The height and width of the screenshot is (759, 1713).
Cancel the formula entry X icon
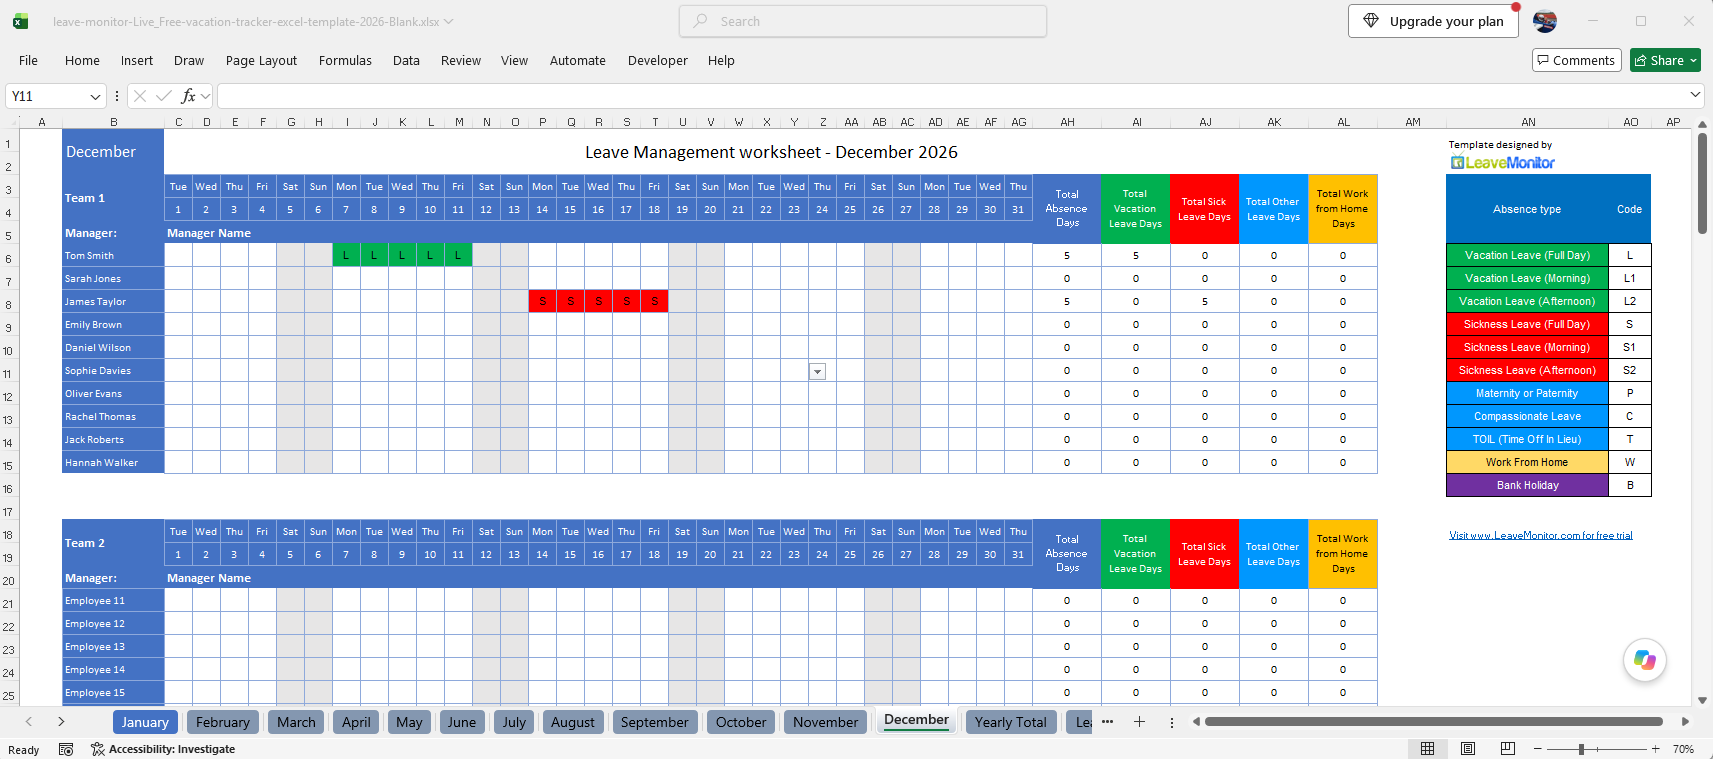click(140, 96)
